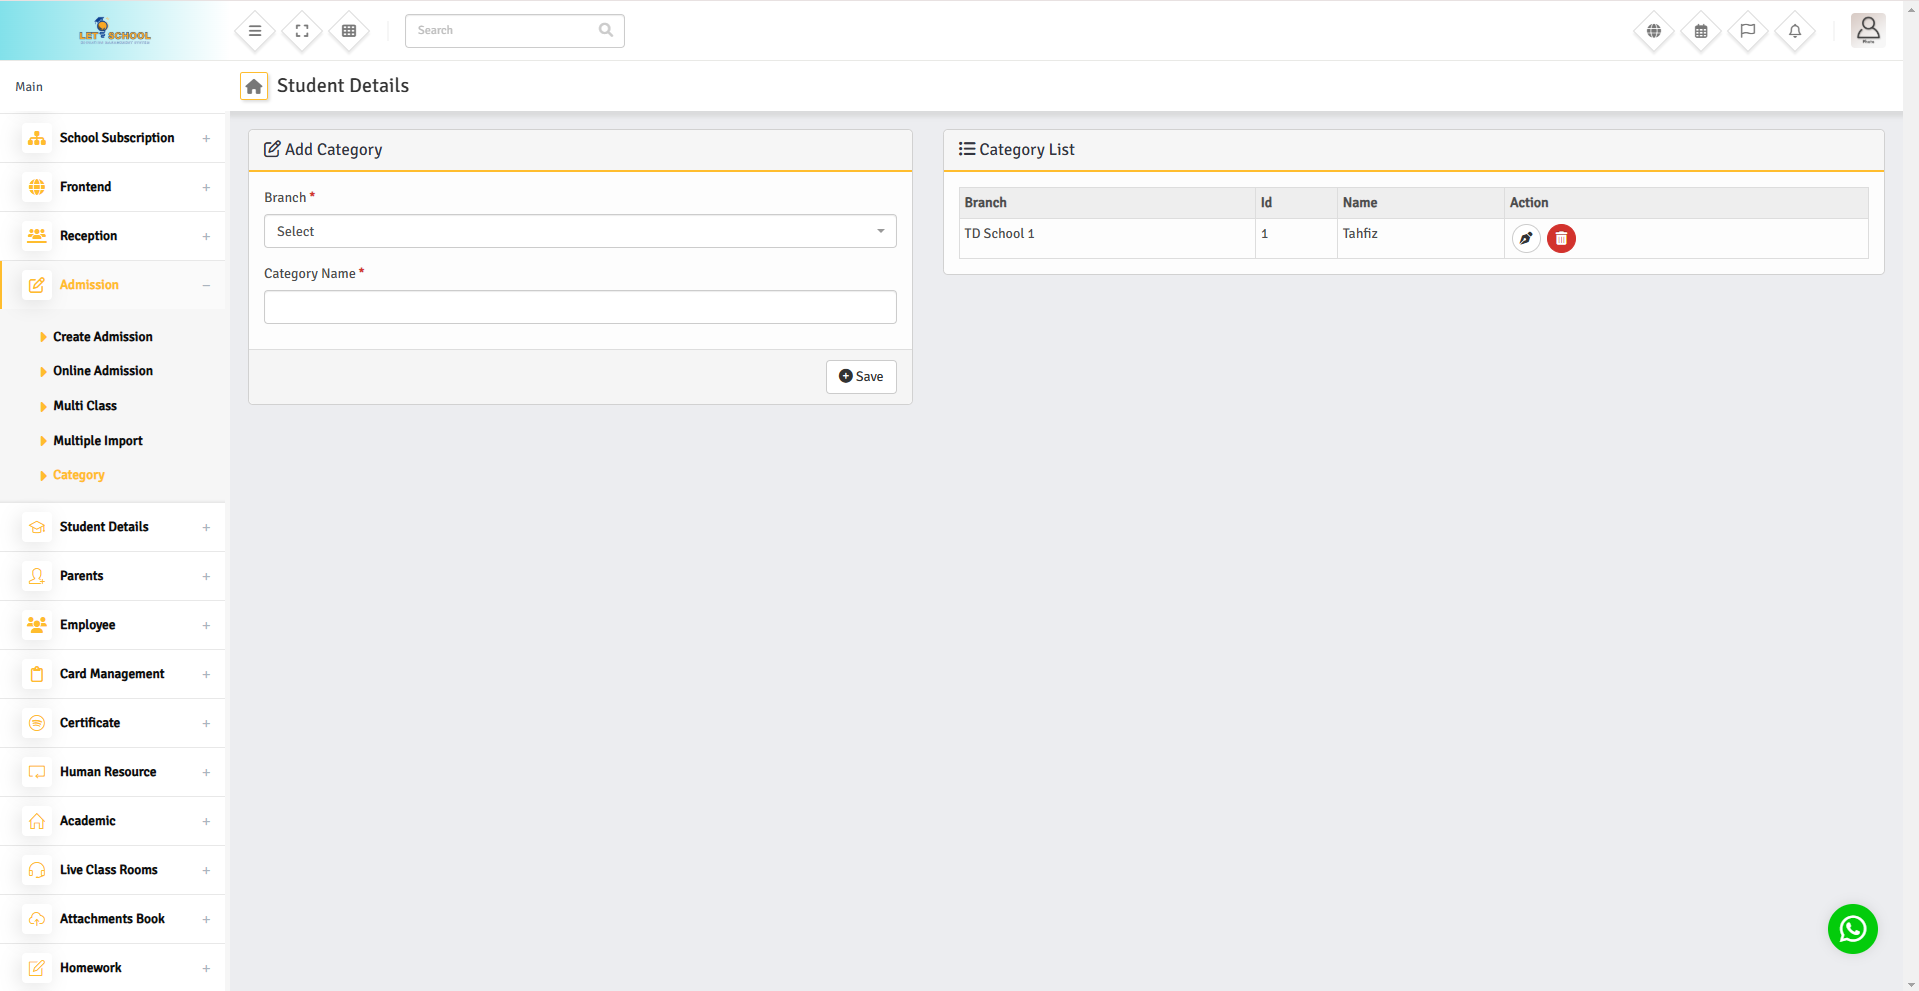The image size is (1919, 991).
Task: Open the calendar icon in header
Action: tap(1701, 31)
